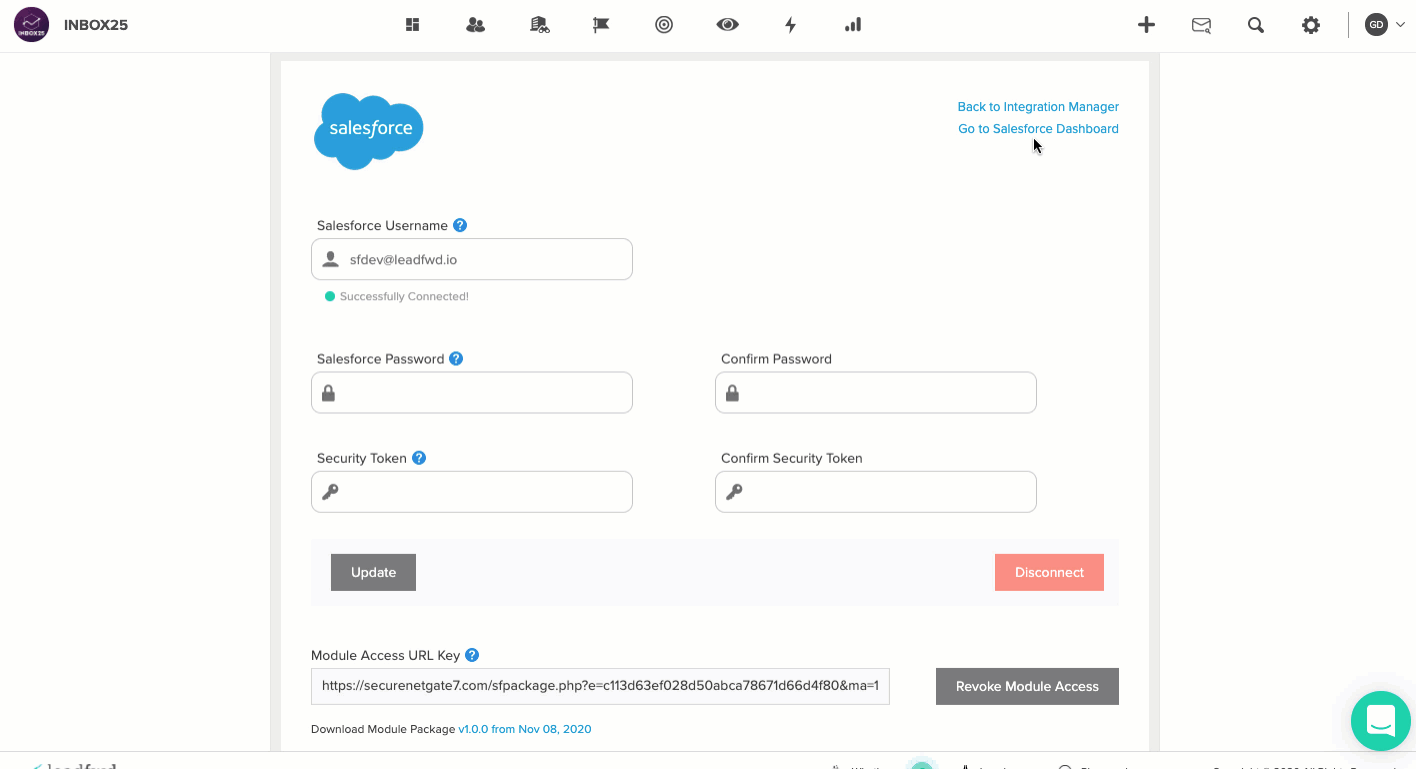The image size is (1416, 769).
Task: Click the Successfully Connected! status text
Action: click(x=404, y=296)
